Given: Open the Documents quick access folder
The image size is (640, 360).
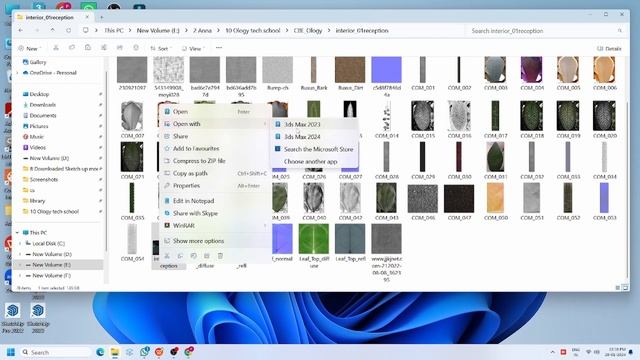Looking at the screenshot, I should (43, 116).
